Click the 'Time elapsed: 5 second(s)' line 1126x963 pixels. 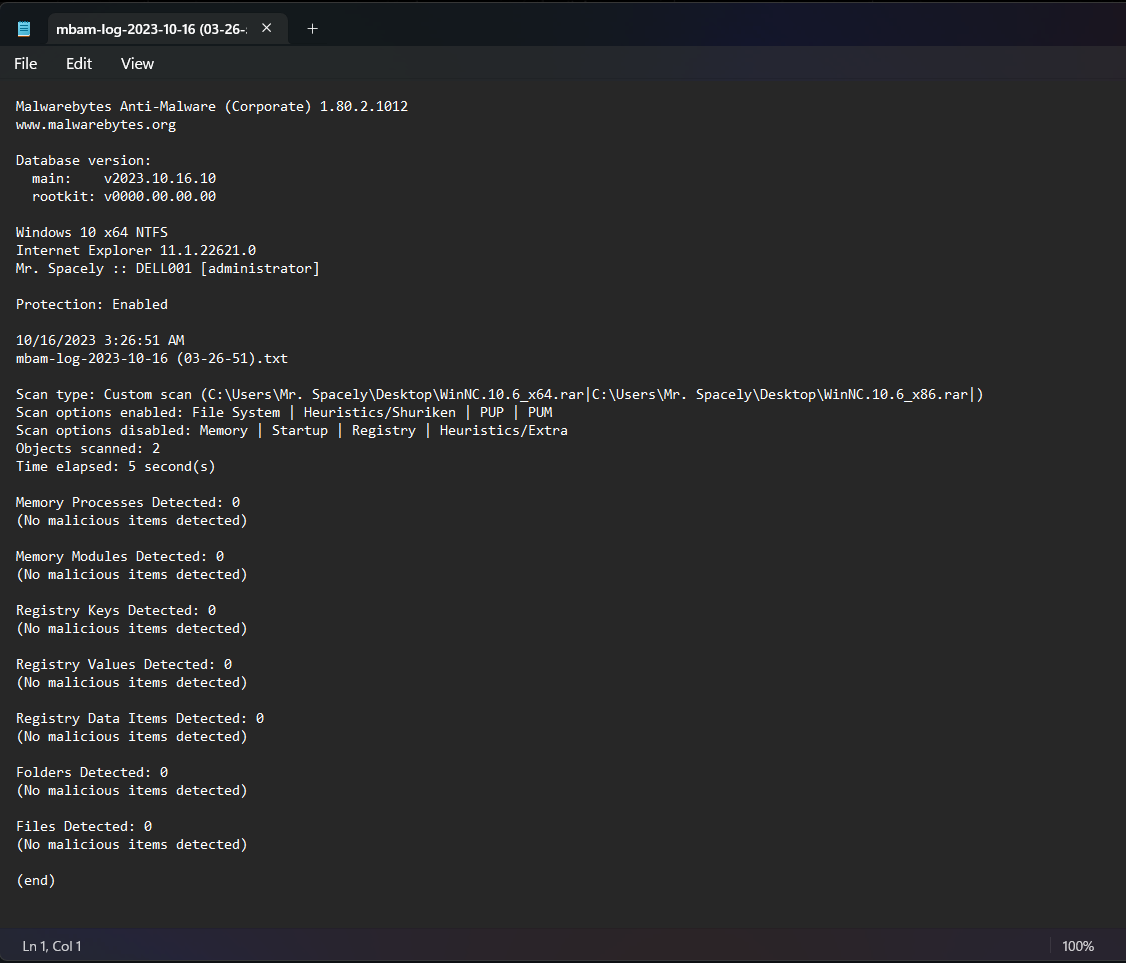point(116,466)
